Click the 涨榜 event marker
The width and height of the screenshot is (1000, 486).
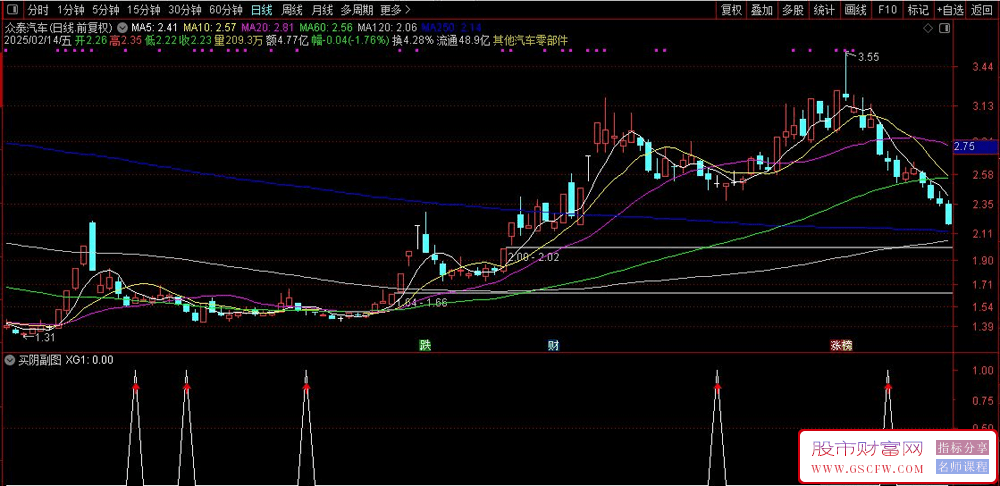(841, 346)
